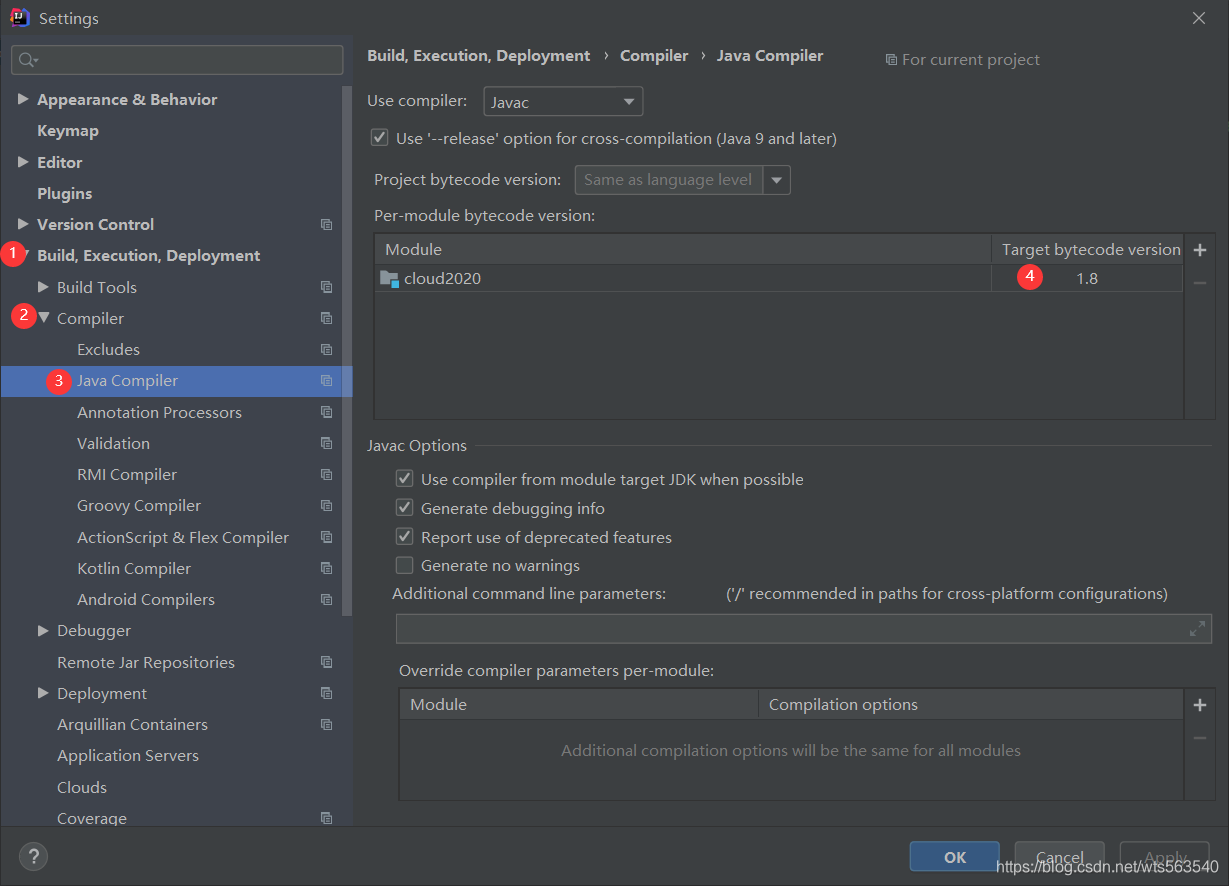Select Validation in the settings tree
This screenshot has width=1229, height=886.
pos(114,443)
